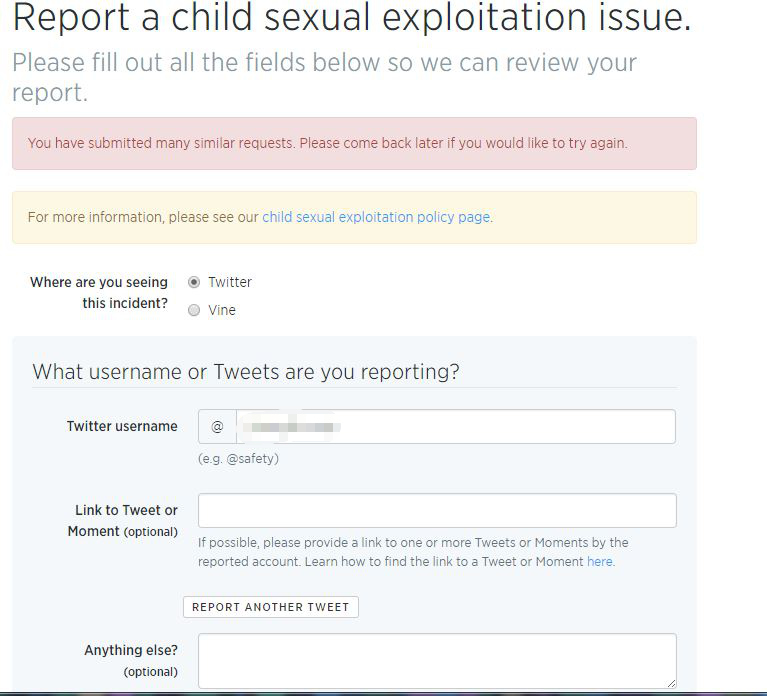Click the Twitter username input field

(x=456, y=427)
